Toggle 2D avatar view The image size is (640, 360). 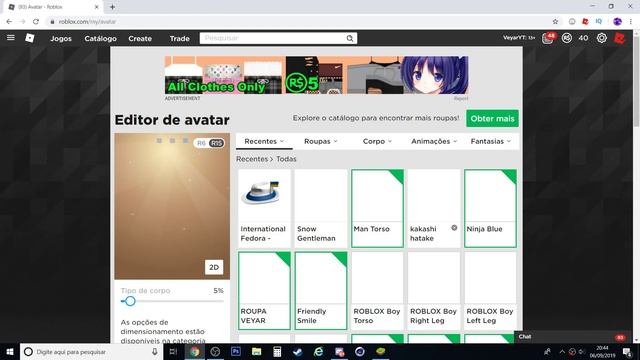pos(214,267)
